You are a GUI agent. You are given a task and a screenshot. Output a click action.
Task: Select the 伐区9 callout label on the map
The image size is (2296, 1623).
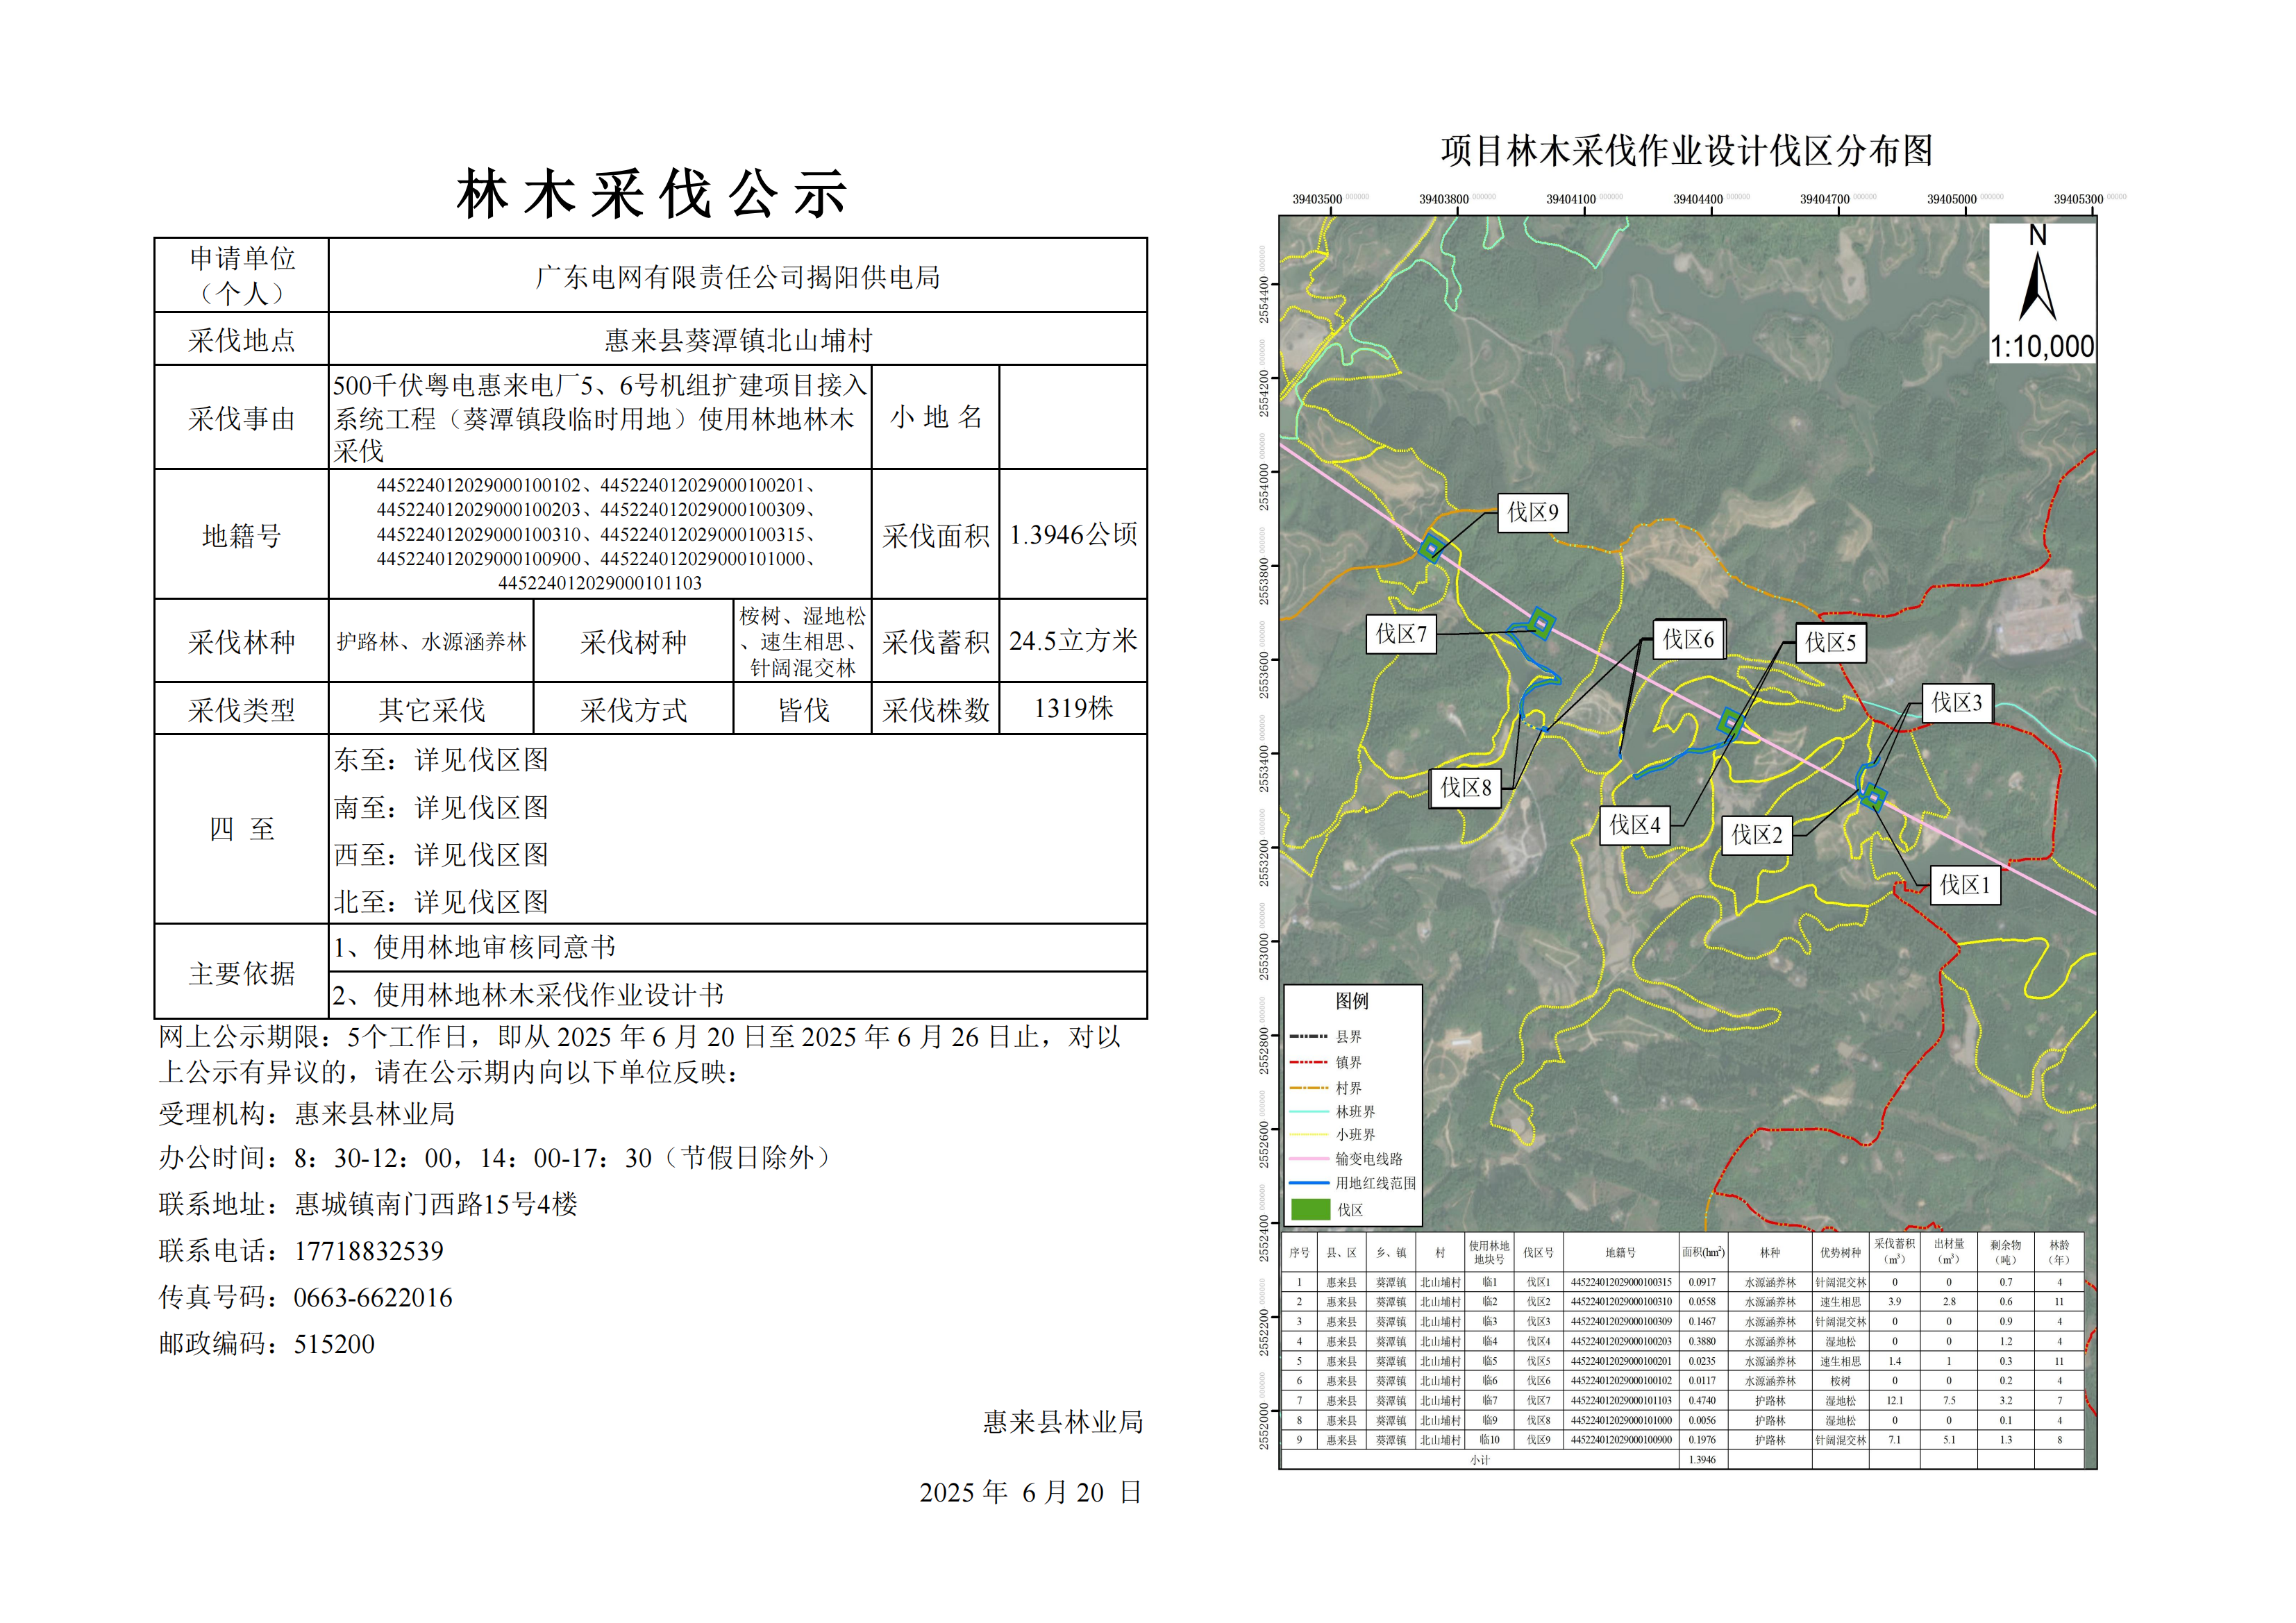coord(1532,513)
